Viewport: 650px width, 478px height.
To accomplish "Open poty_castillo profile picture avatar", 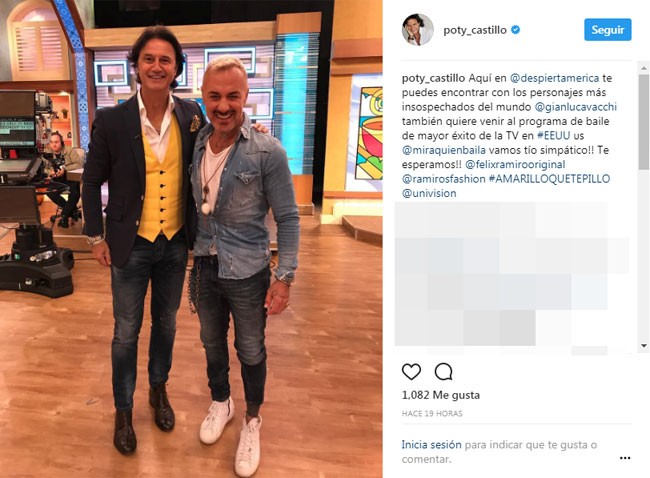I will click(x=417, y=30).
